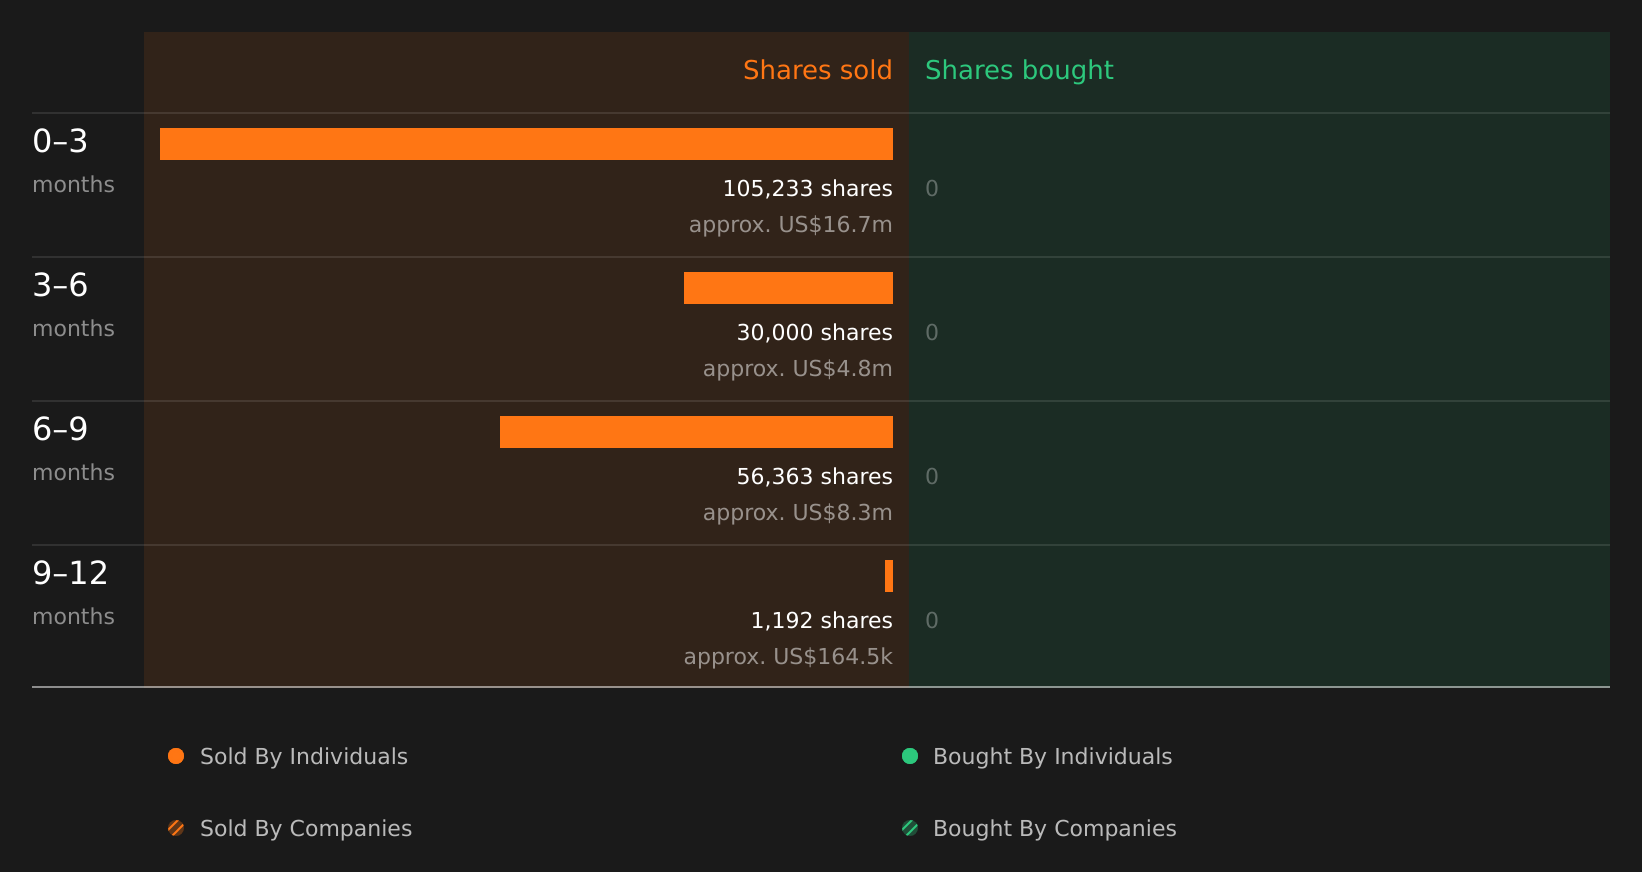The image size is (1642, 872).
Task: Click the 'approx. US$16.7m' value
Action: [x=790, y=225]
